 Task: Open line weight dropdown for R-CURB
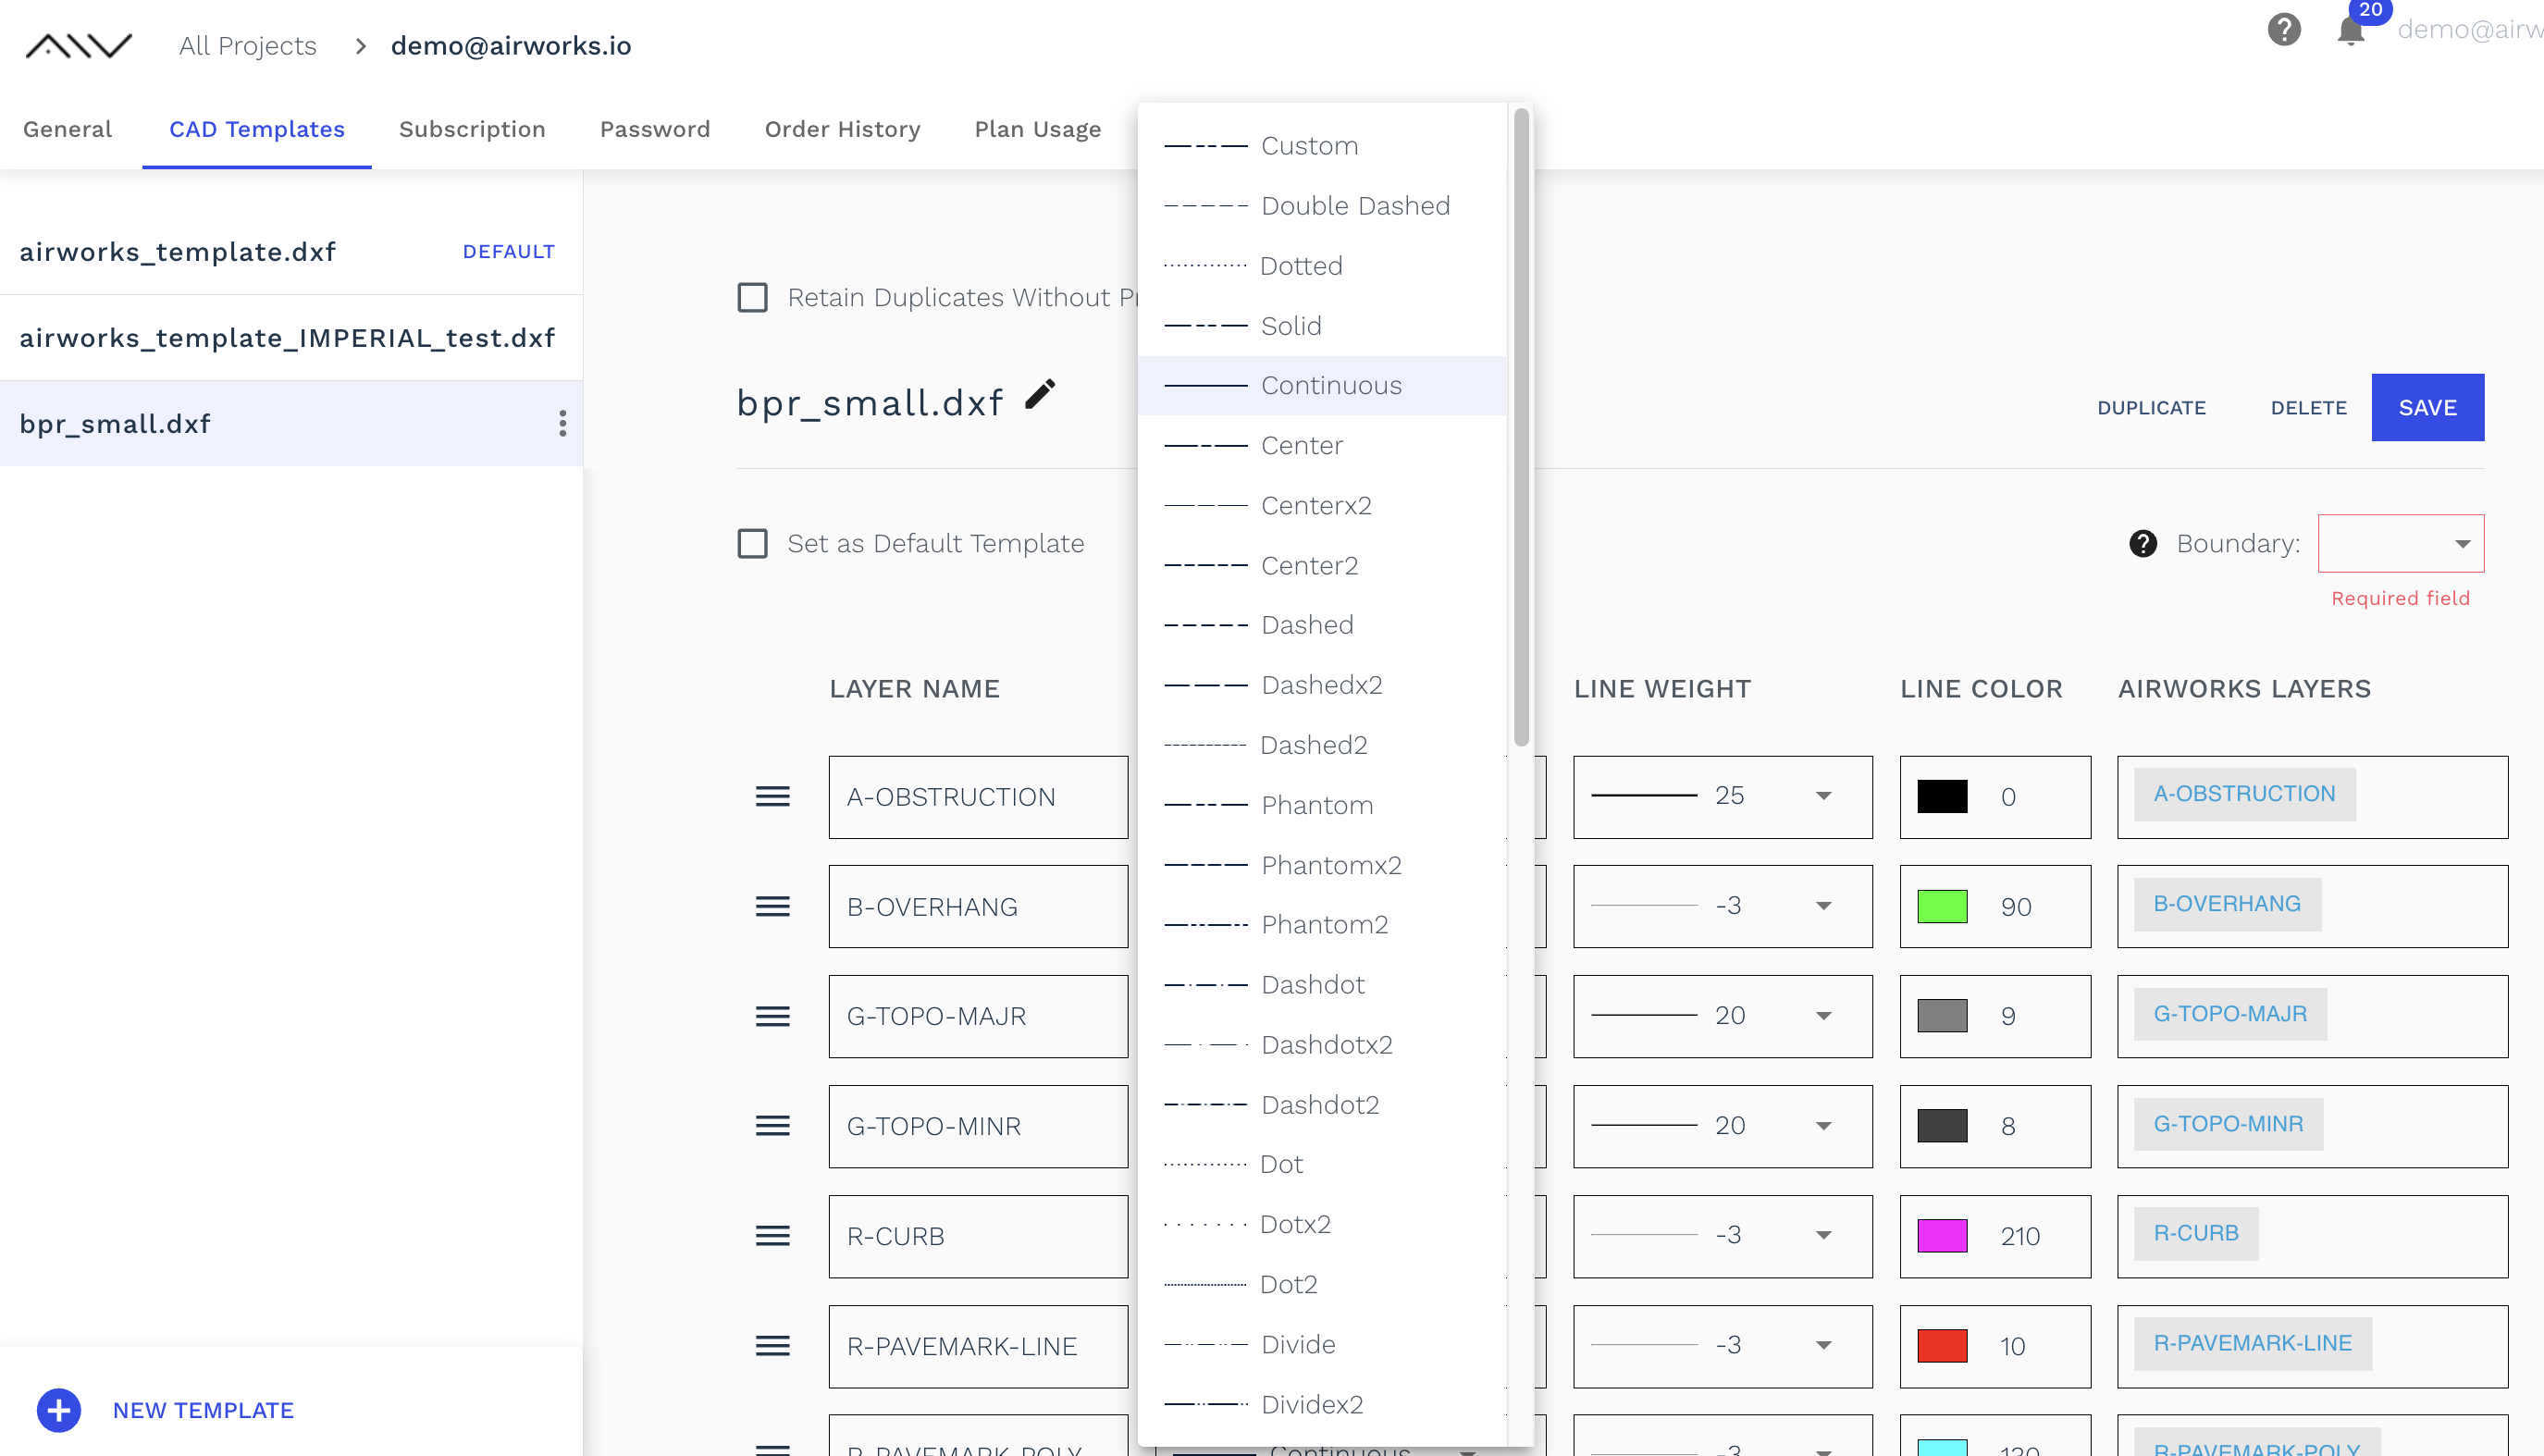1722,1236
